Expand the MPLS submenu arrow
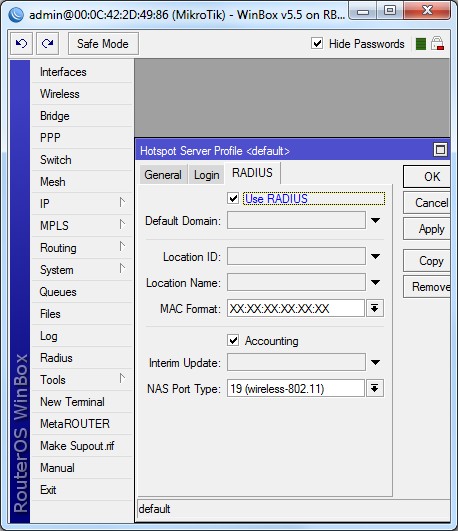 coord(122,225)
